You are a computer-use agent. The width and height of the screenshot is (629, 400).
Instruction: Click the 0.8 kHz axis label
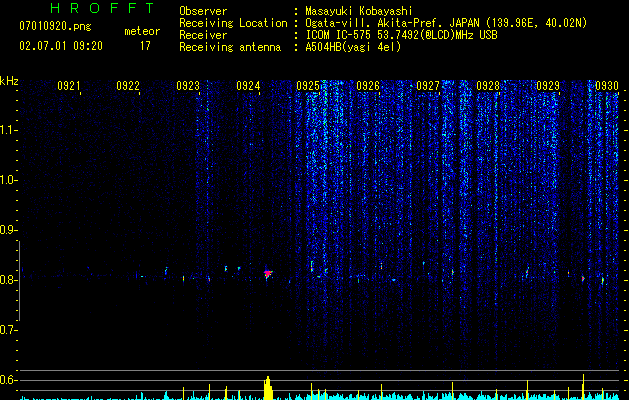pyautogui.click(x=9, y=280)
